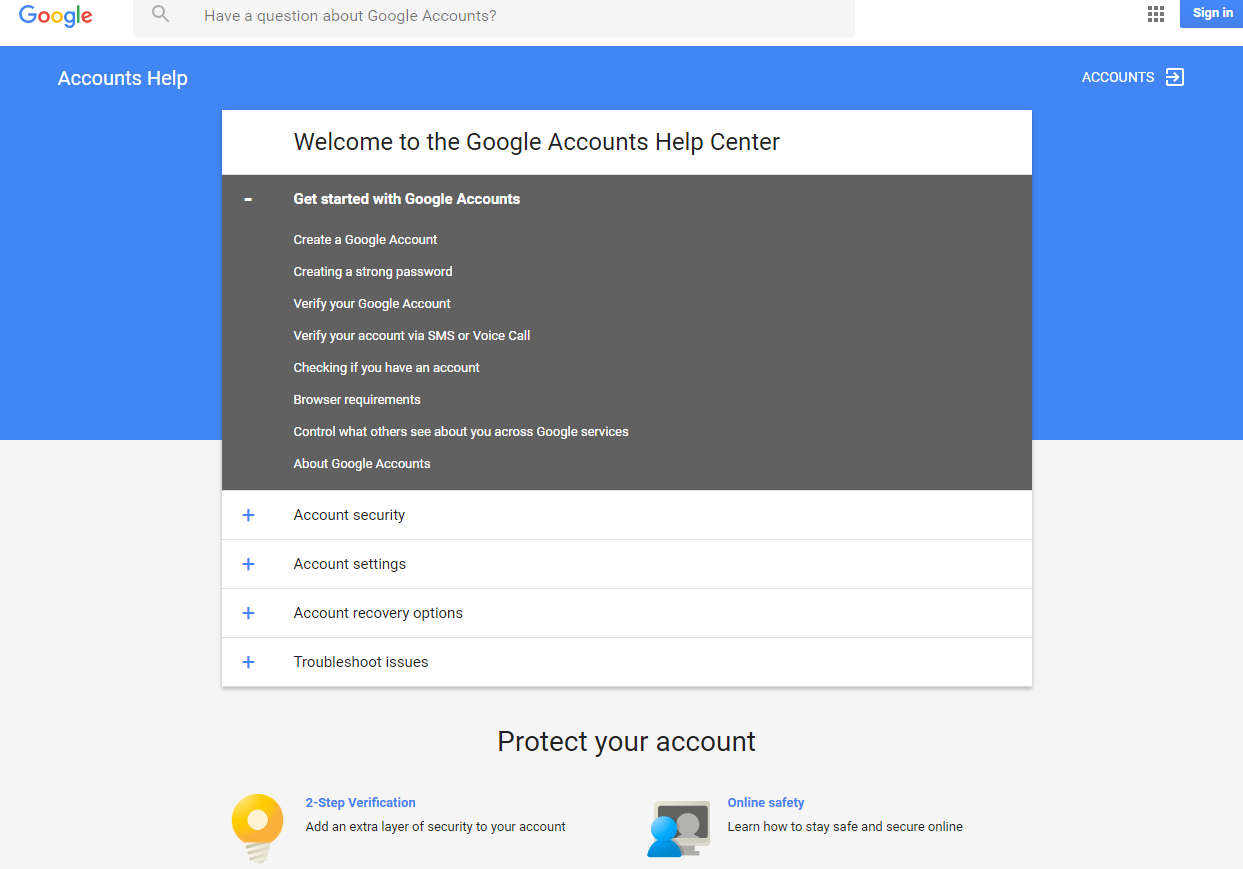The width and height of the screenshot is (1243, 869).
Task: Open Create a Google Account article
Action: (365, 240)
